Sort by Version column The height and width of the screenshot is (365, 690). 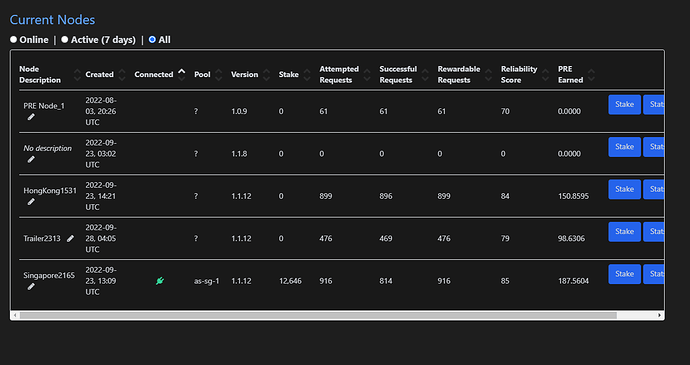[266, 74]
